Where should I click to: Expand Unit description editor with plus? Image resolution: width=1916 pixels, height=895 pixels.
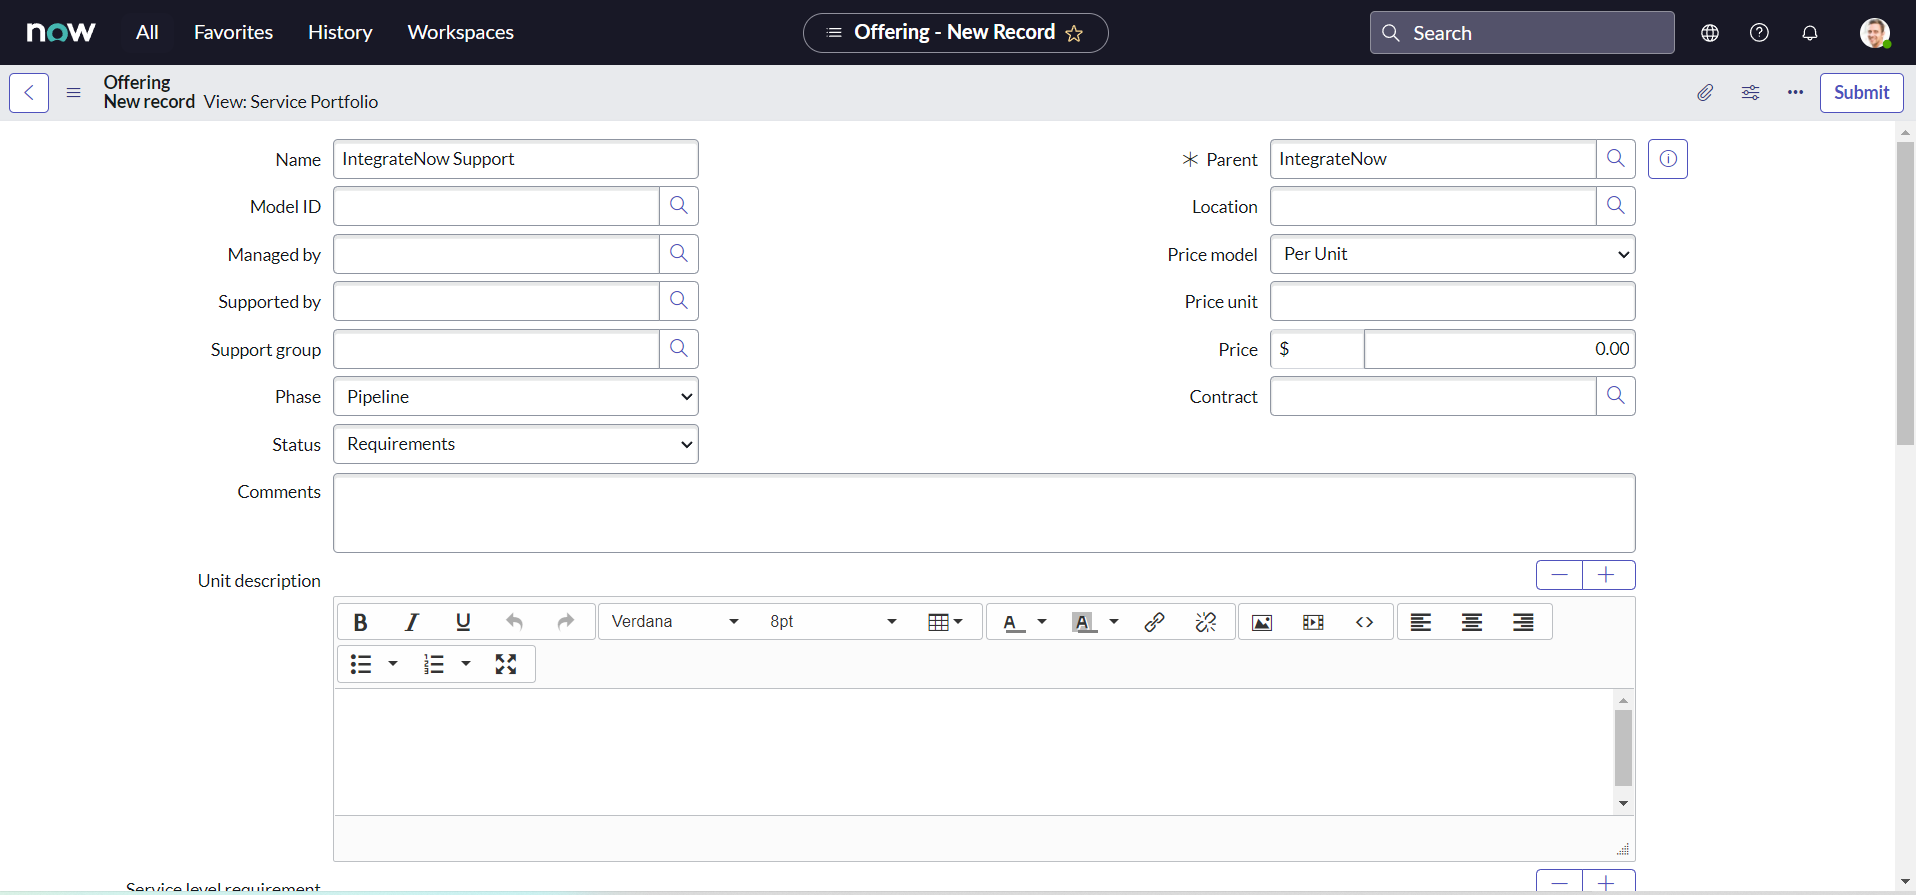pos(1607,575)
